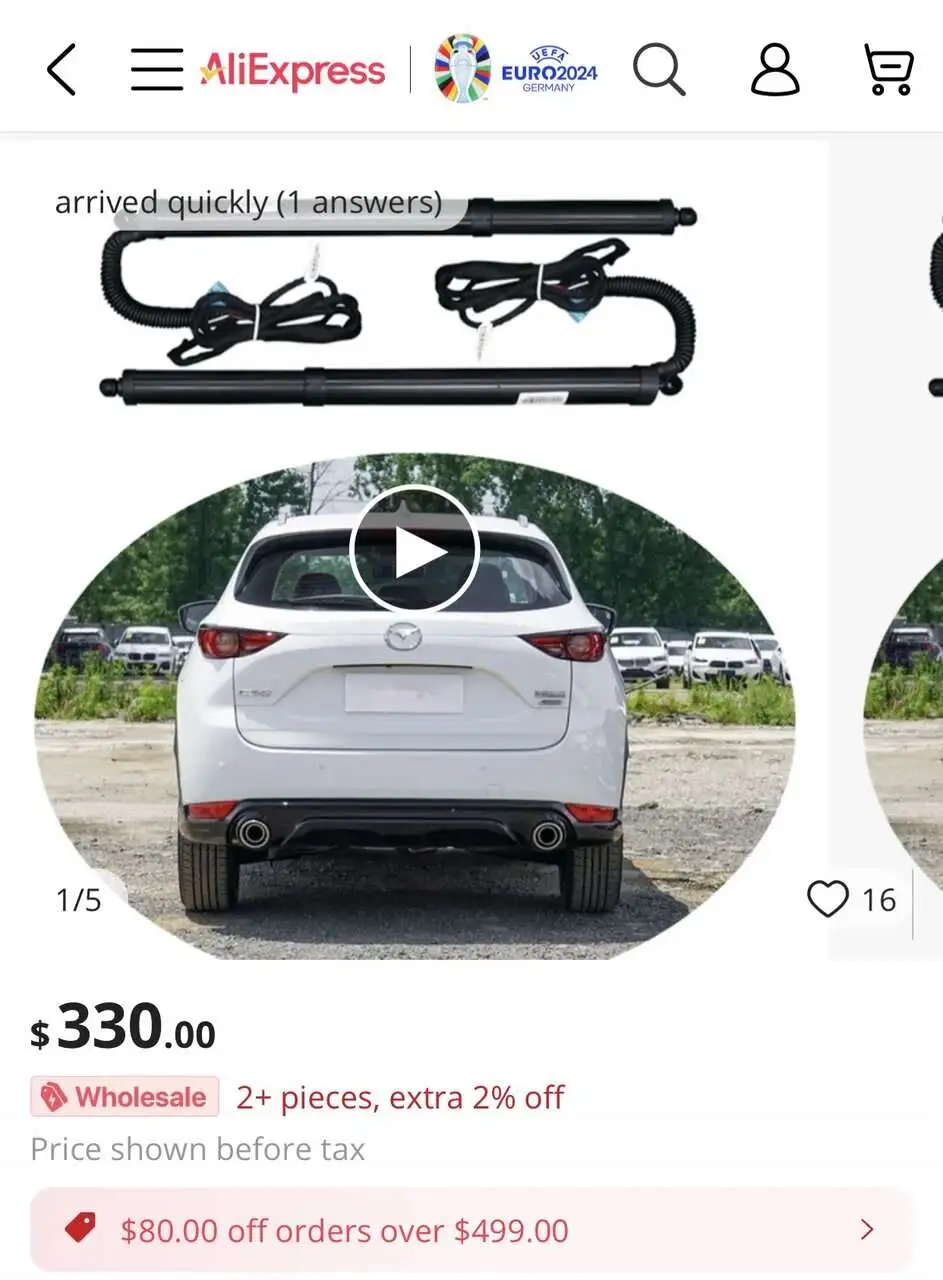The height and width of the screenshot is (1280, 943).
Task: Tap the red coupon tag icon
Action: (x=80, y=1228)
